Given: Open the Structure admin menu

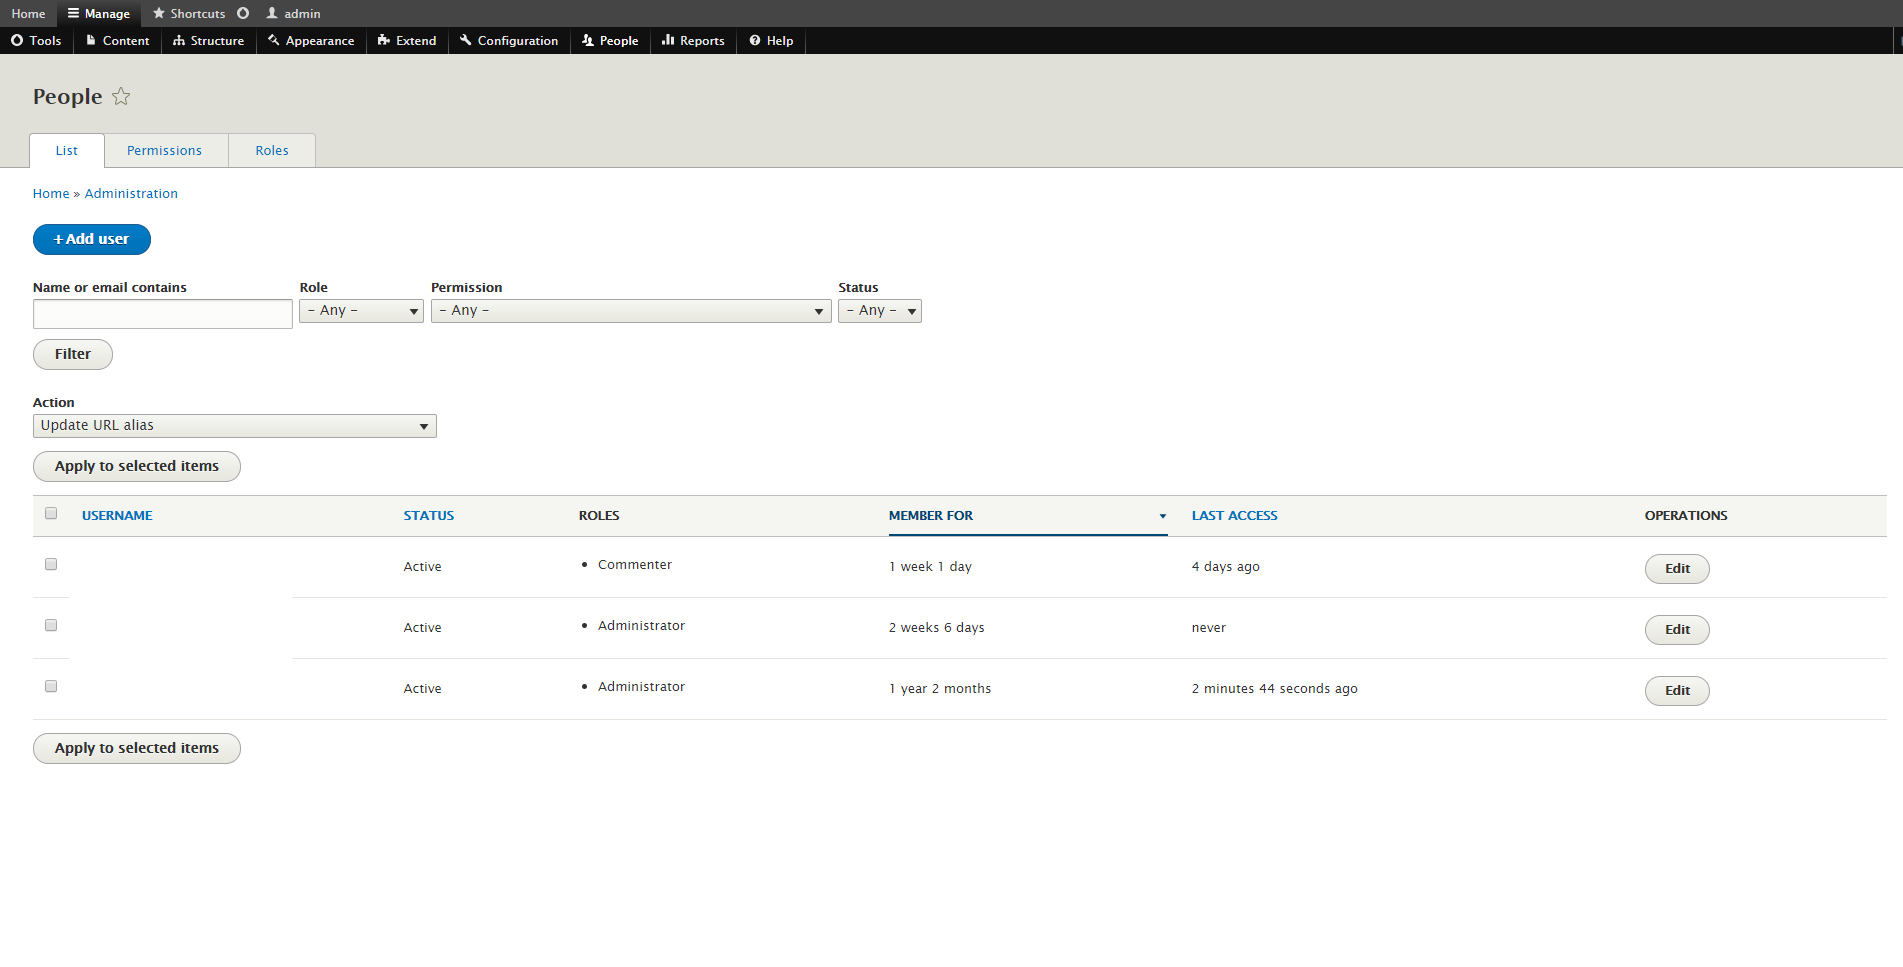Looking at the screenshot, I should pos(208,41).
